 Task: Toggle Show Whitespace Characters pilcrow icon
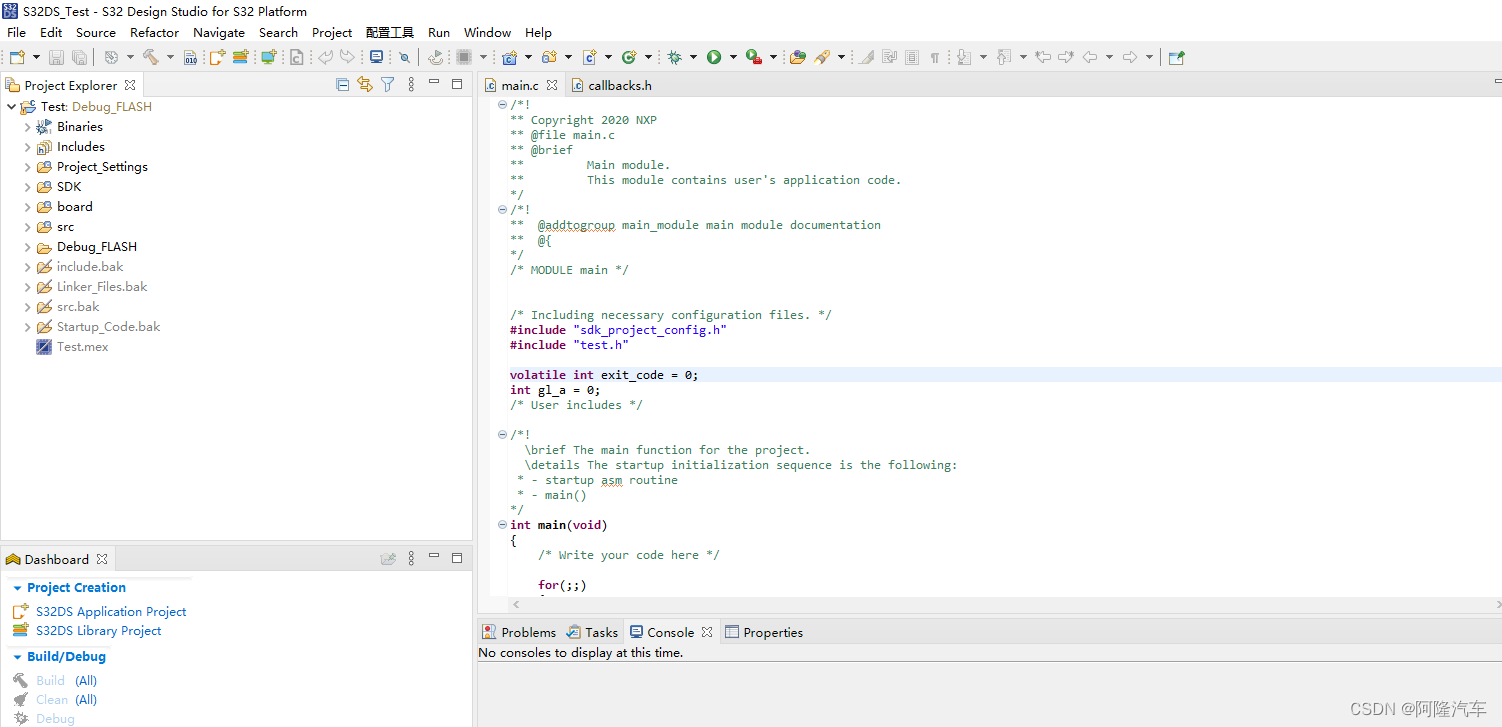[935, 58]
